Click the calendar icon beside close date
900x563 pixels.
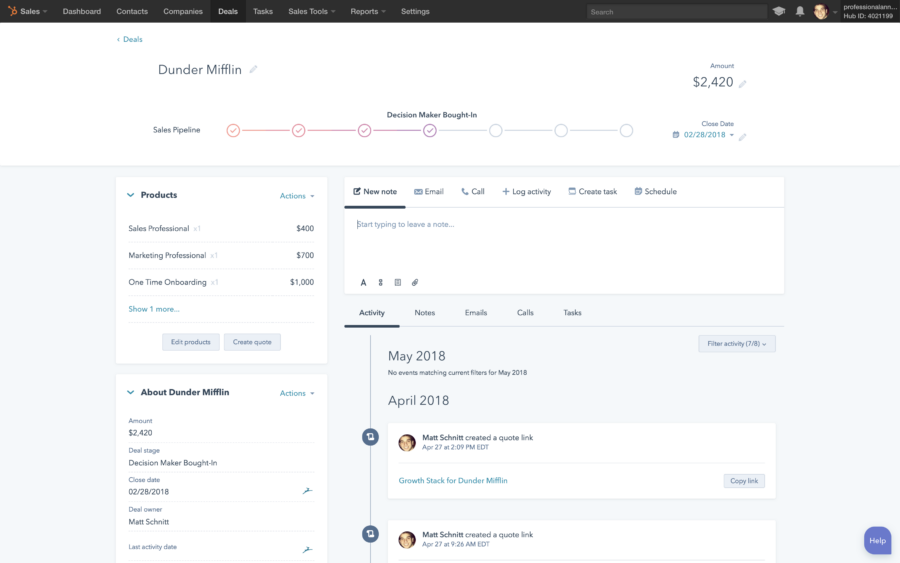point(676,135)
